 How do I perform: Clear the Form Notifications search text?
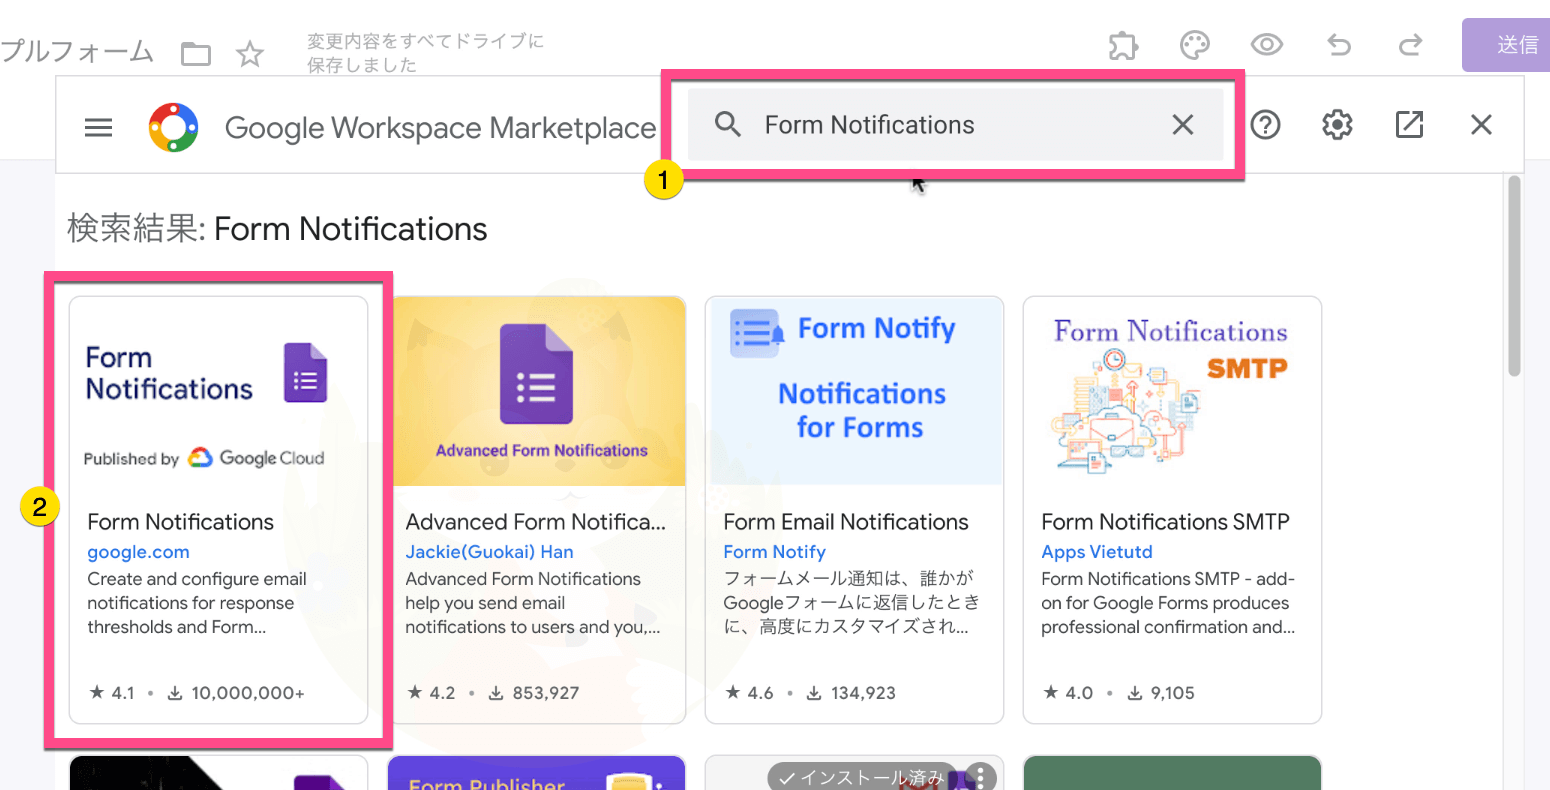point(1183,125)
